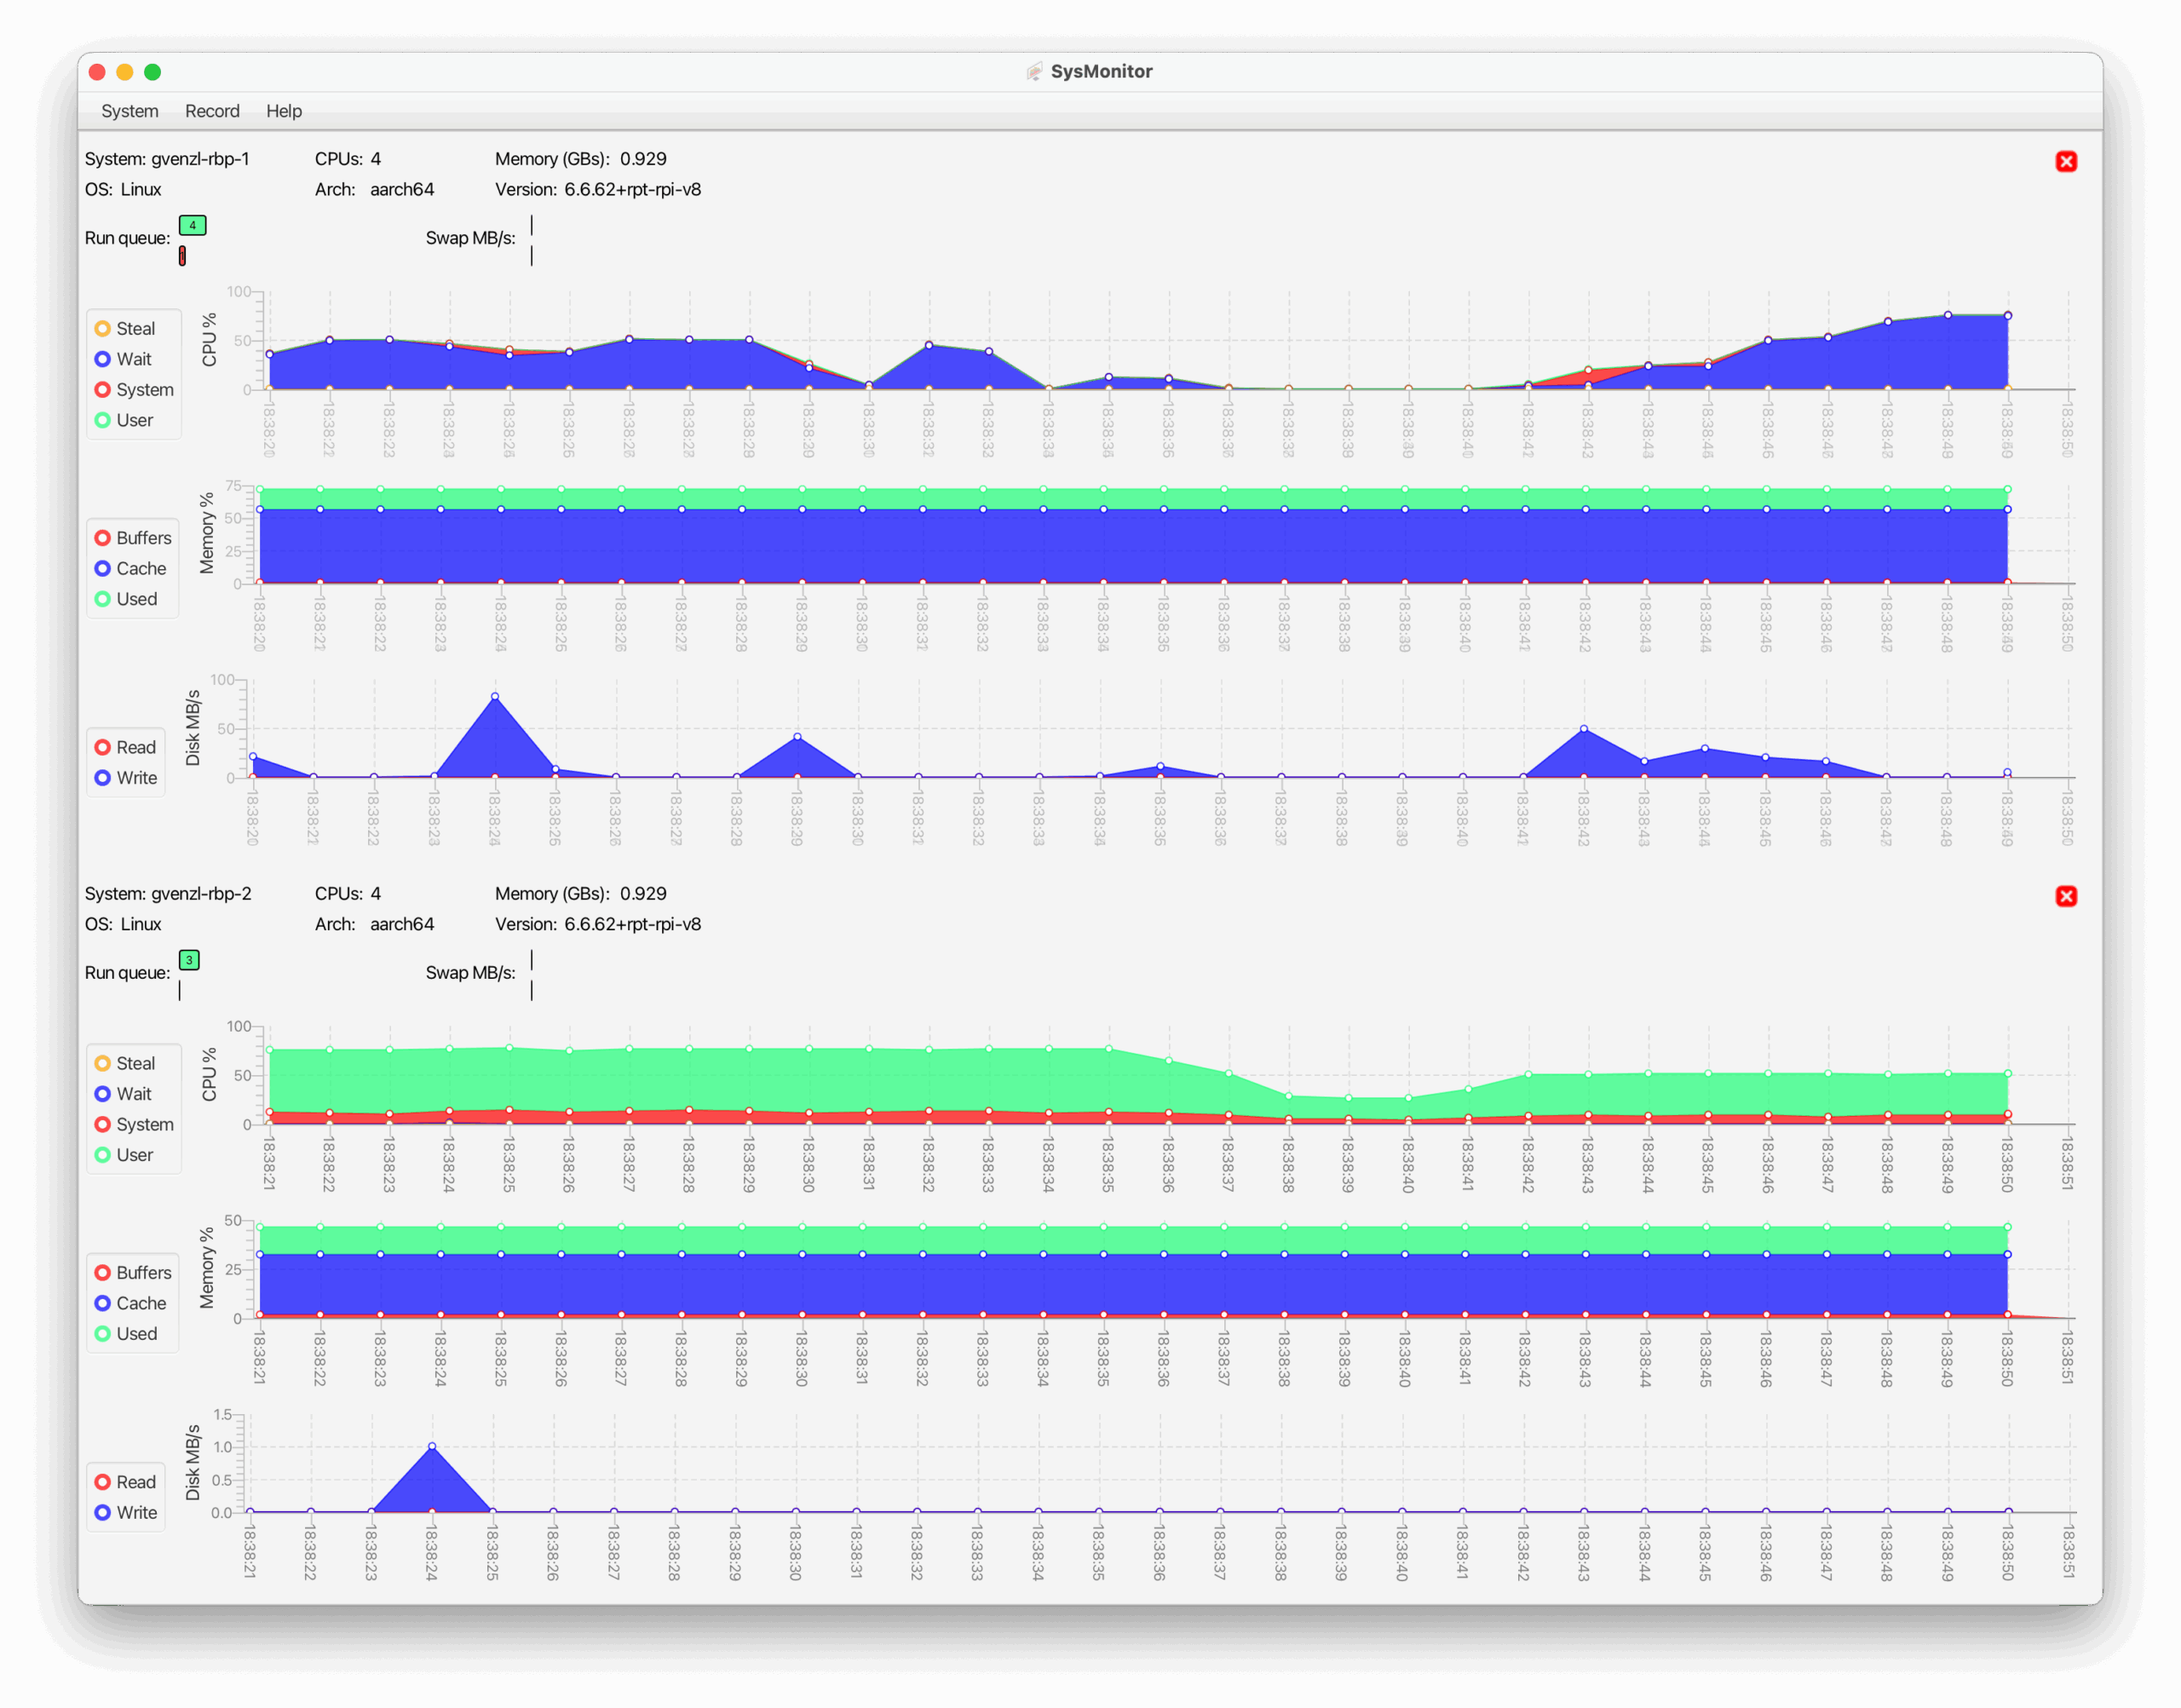Click the Read legend marker in gvenzl-rbp-2 Disk chart

tap(102, 1482)
